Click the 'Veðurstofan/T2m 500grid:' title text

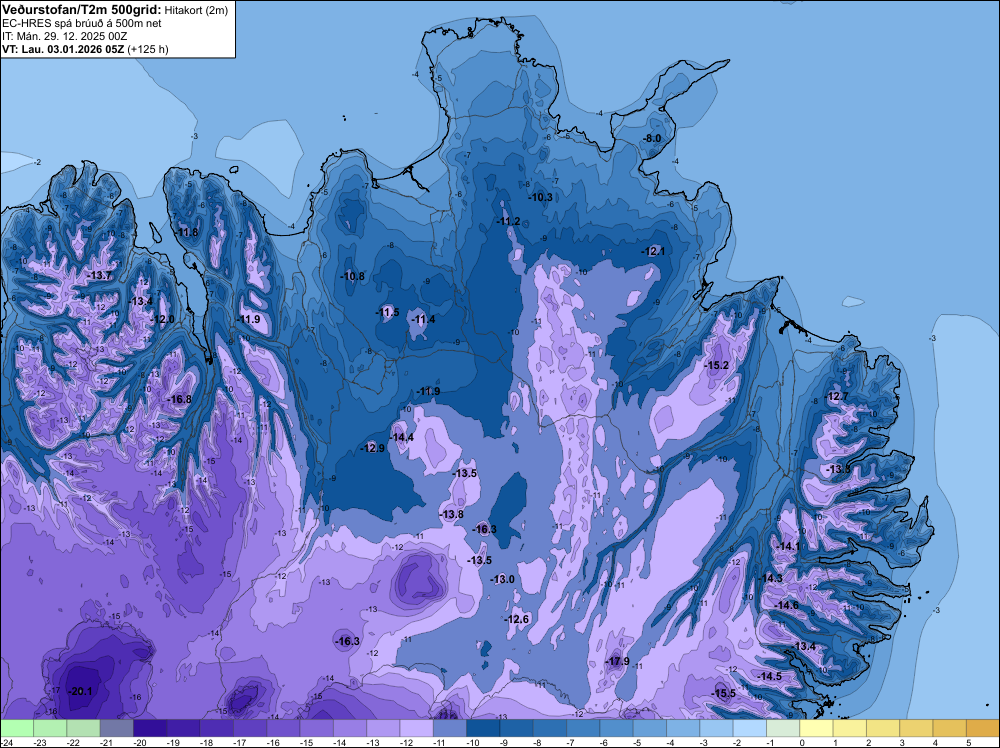(x=82, y=10)
